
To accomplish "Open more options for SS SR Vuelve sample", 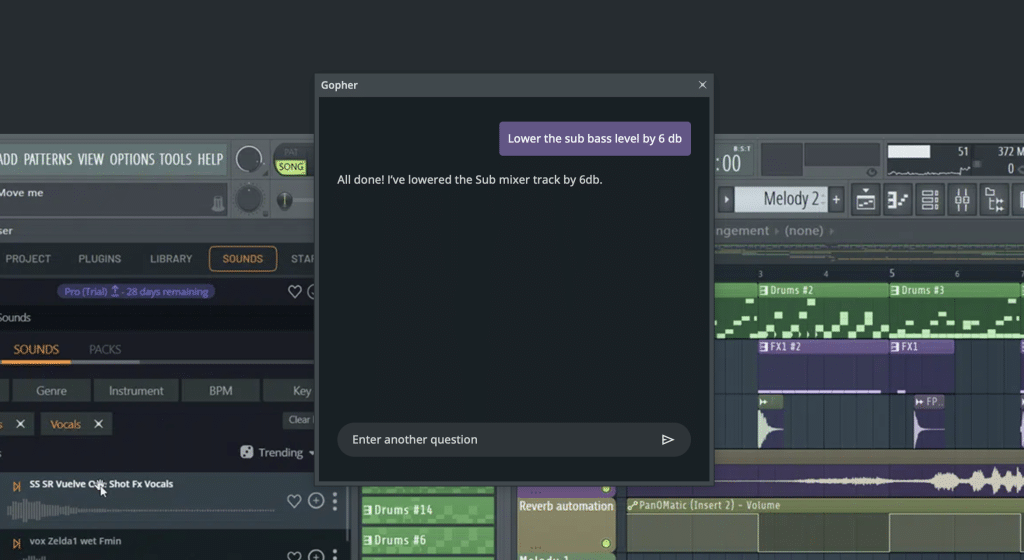I will click(x=335, y=501).
